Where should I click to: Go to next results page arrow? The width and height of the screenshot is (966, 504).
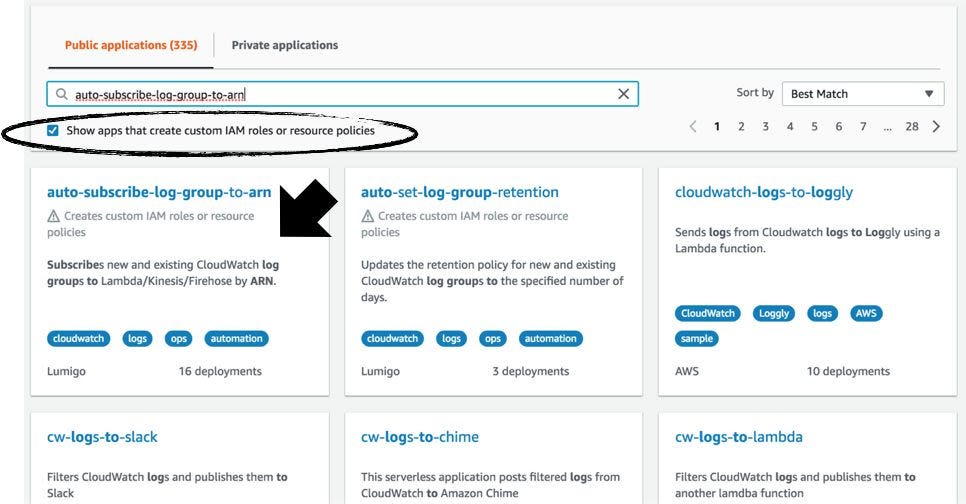pos(936,126)
